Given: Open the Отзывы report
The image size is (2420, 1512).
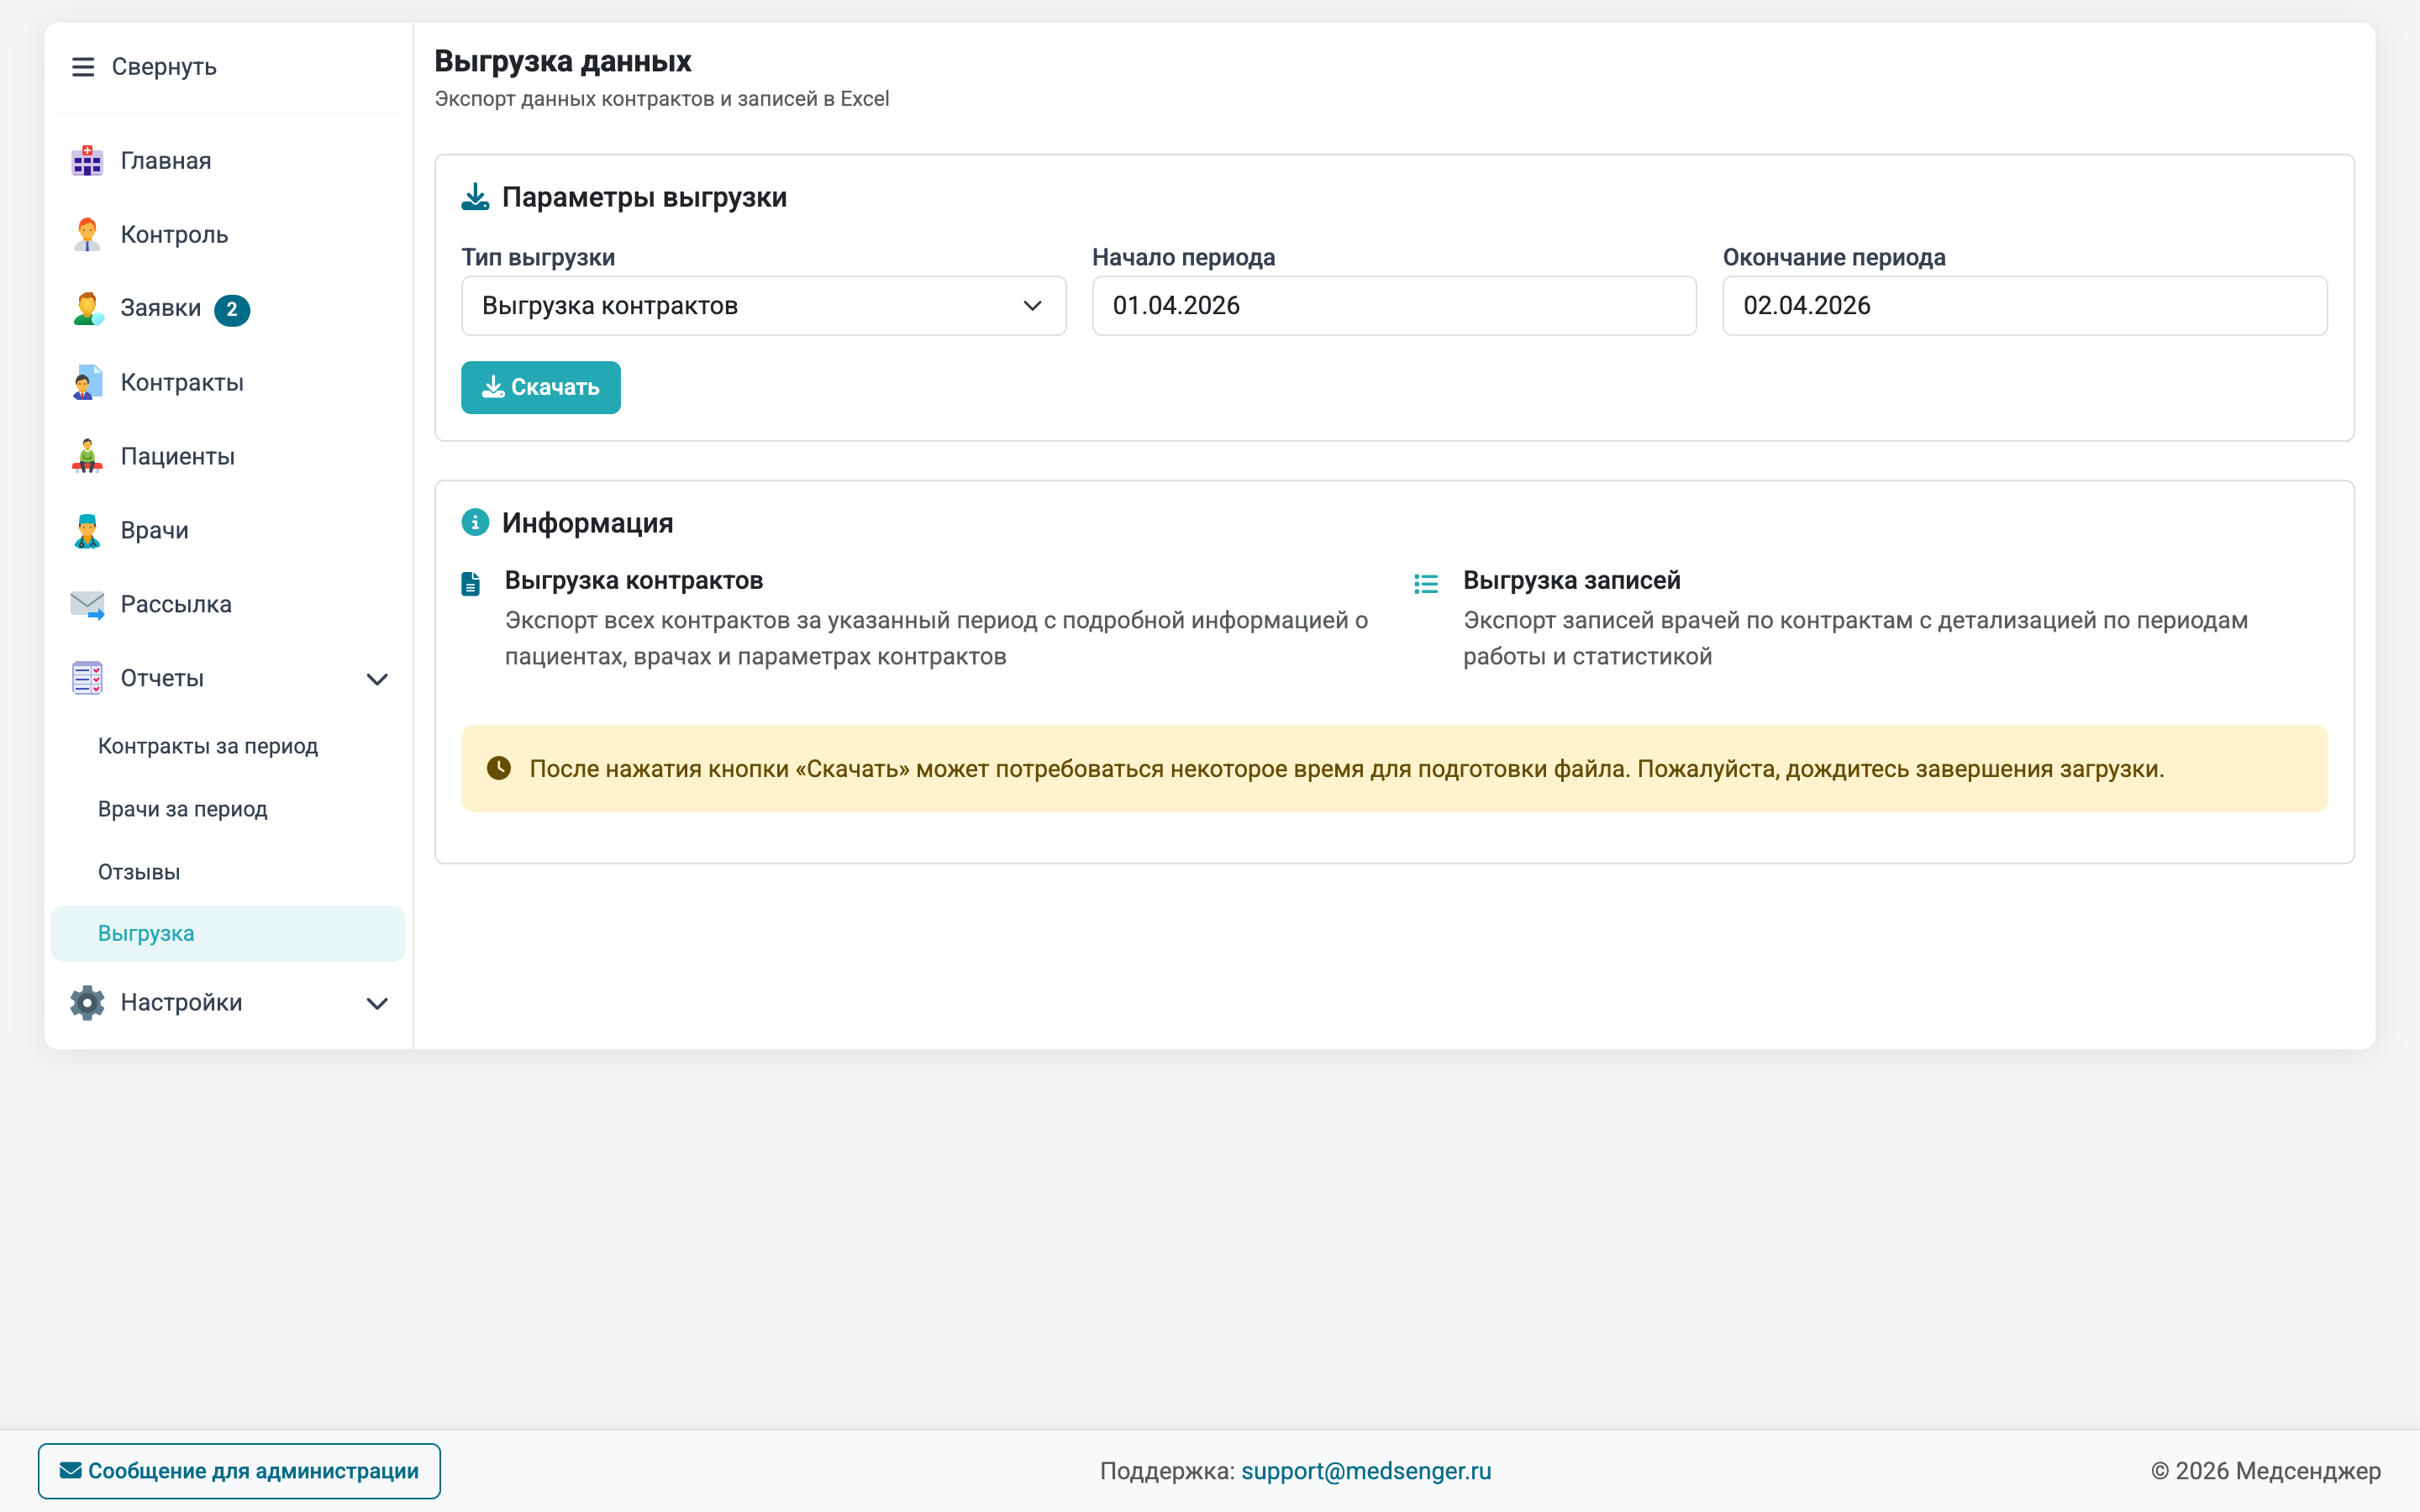Looking at the screenshot, I should click(x=228, y=873).
